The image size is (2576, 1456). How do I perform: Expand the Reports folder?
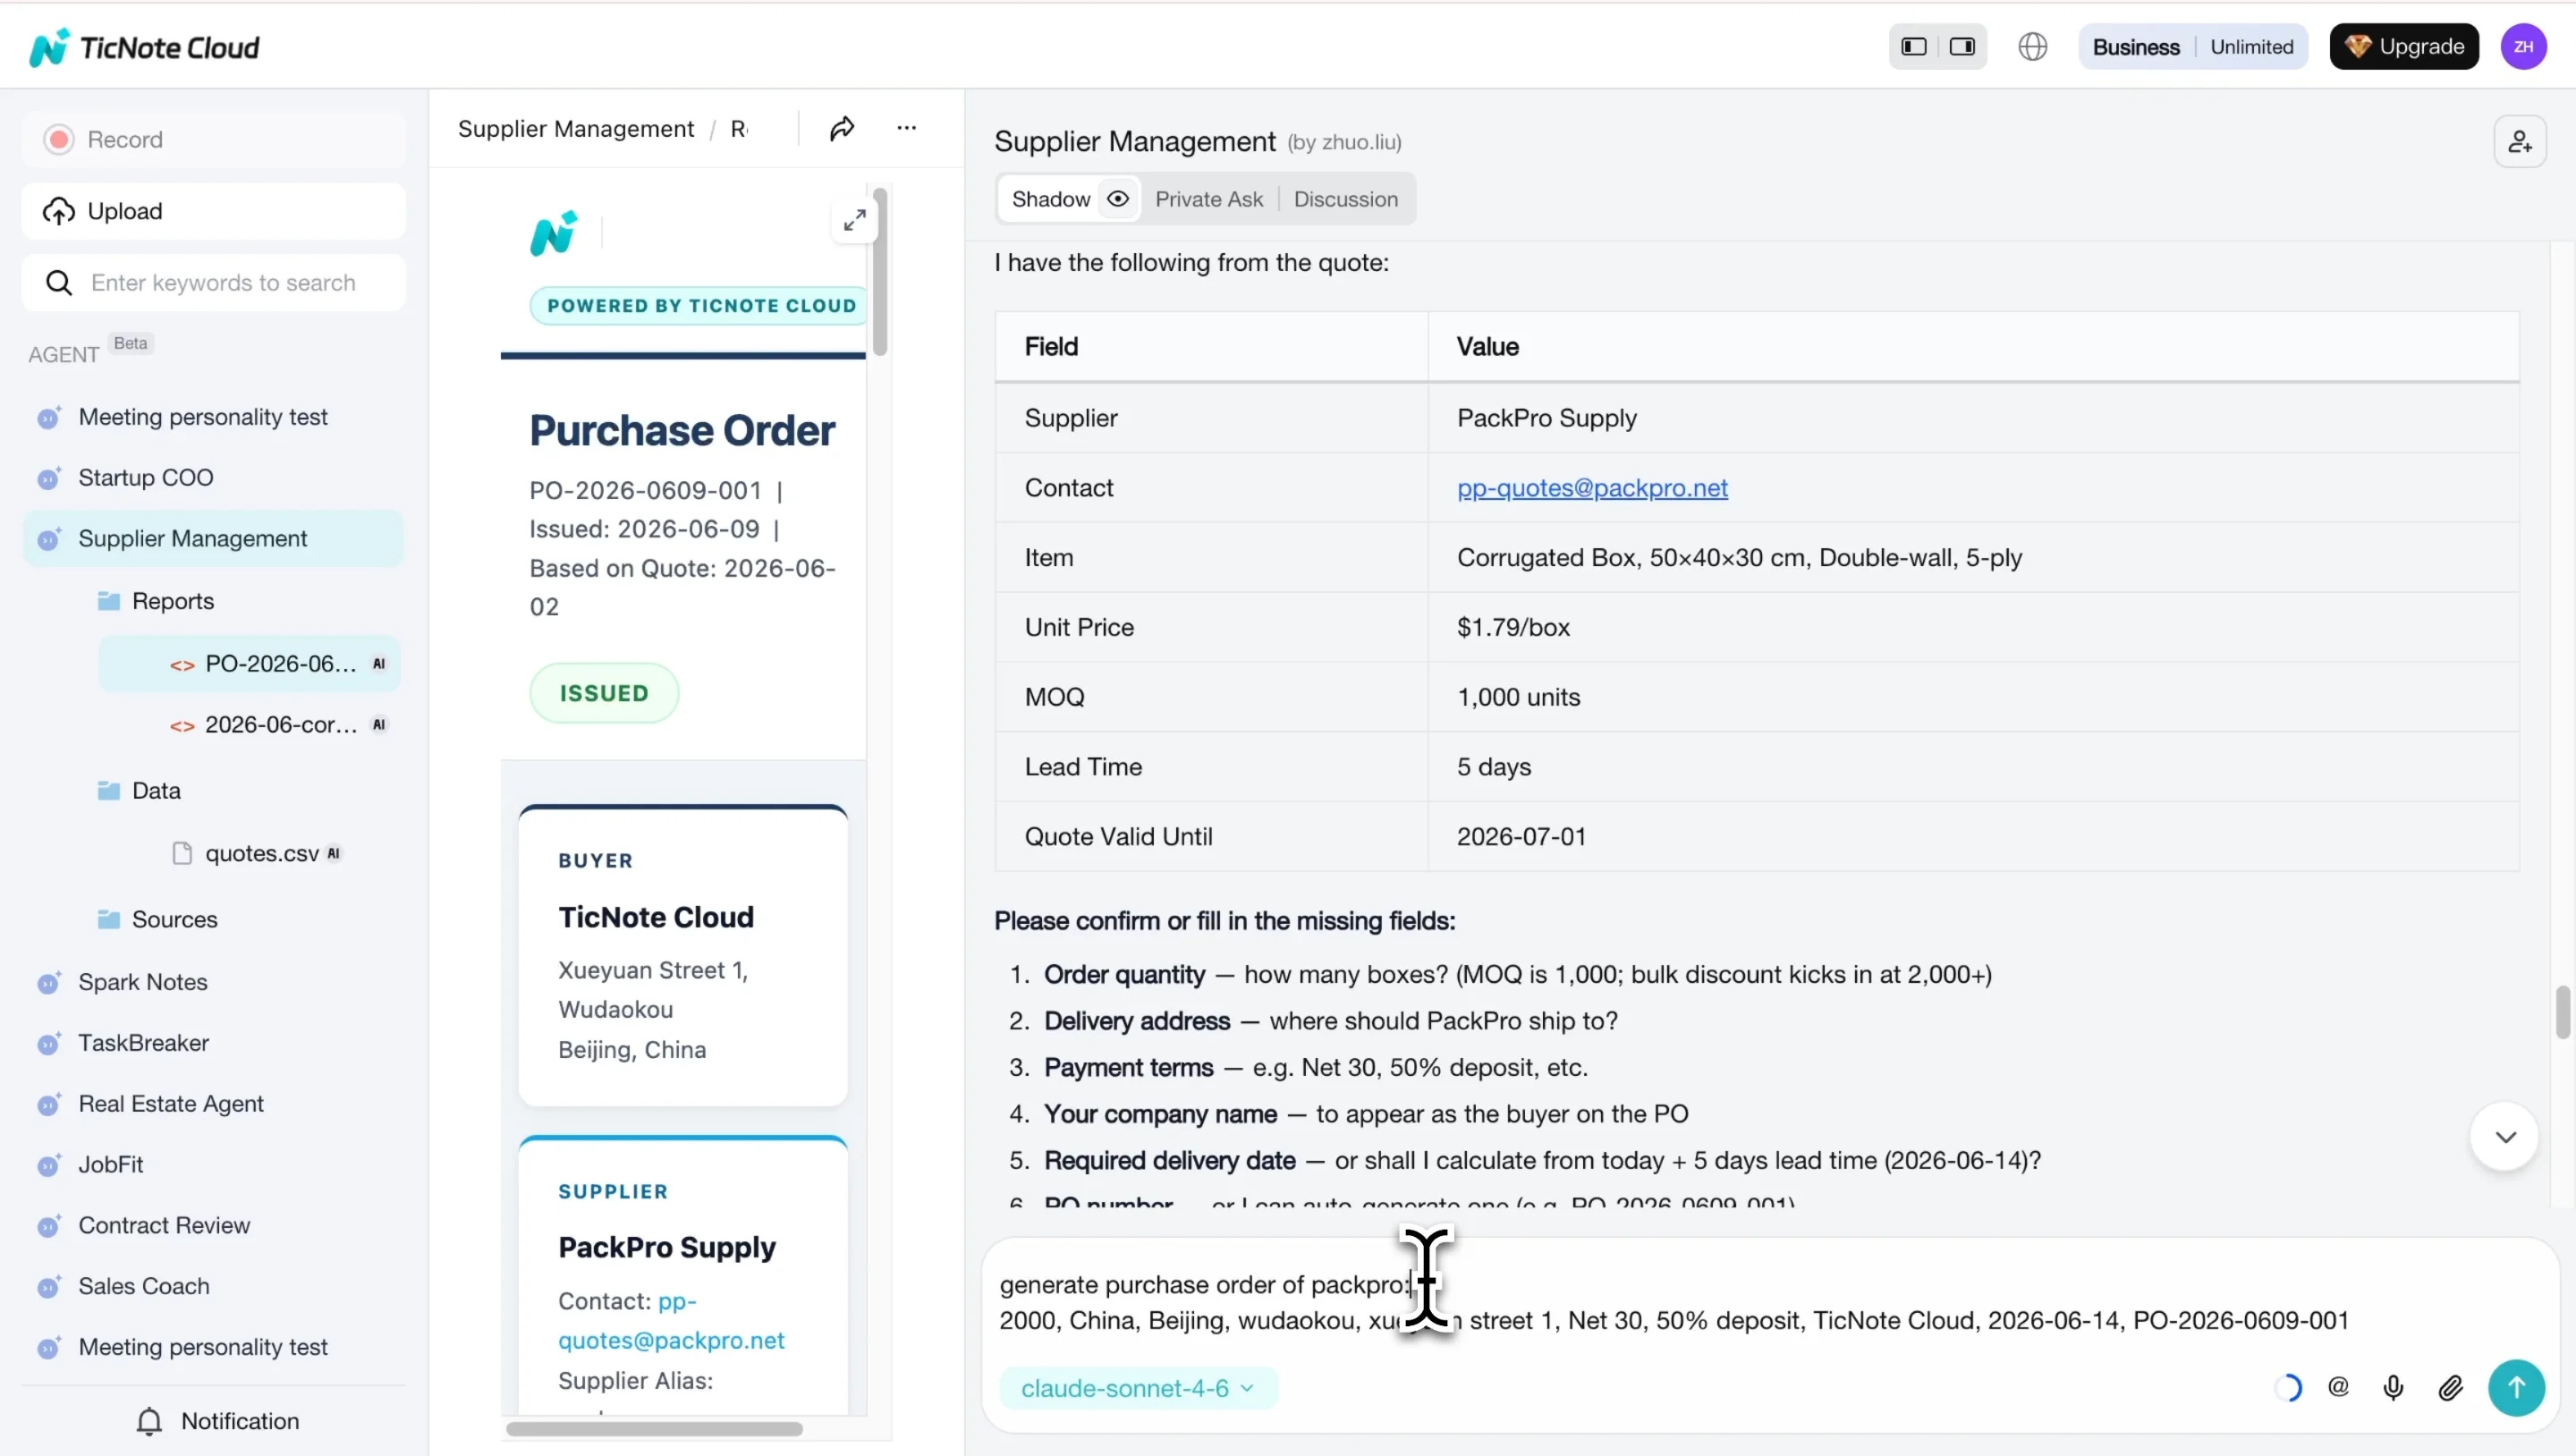(x=173, y=601)
